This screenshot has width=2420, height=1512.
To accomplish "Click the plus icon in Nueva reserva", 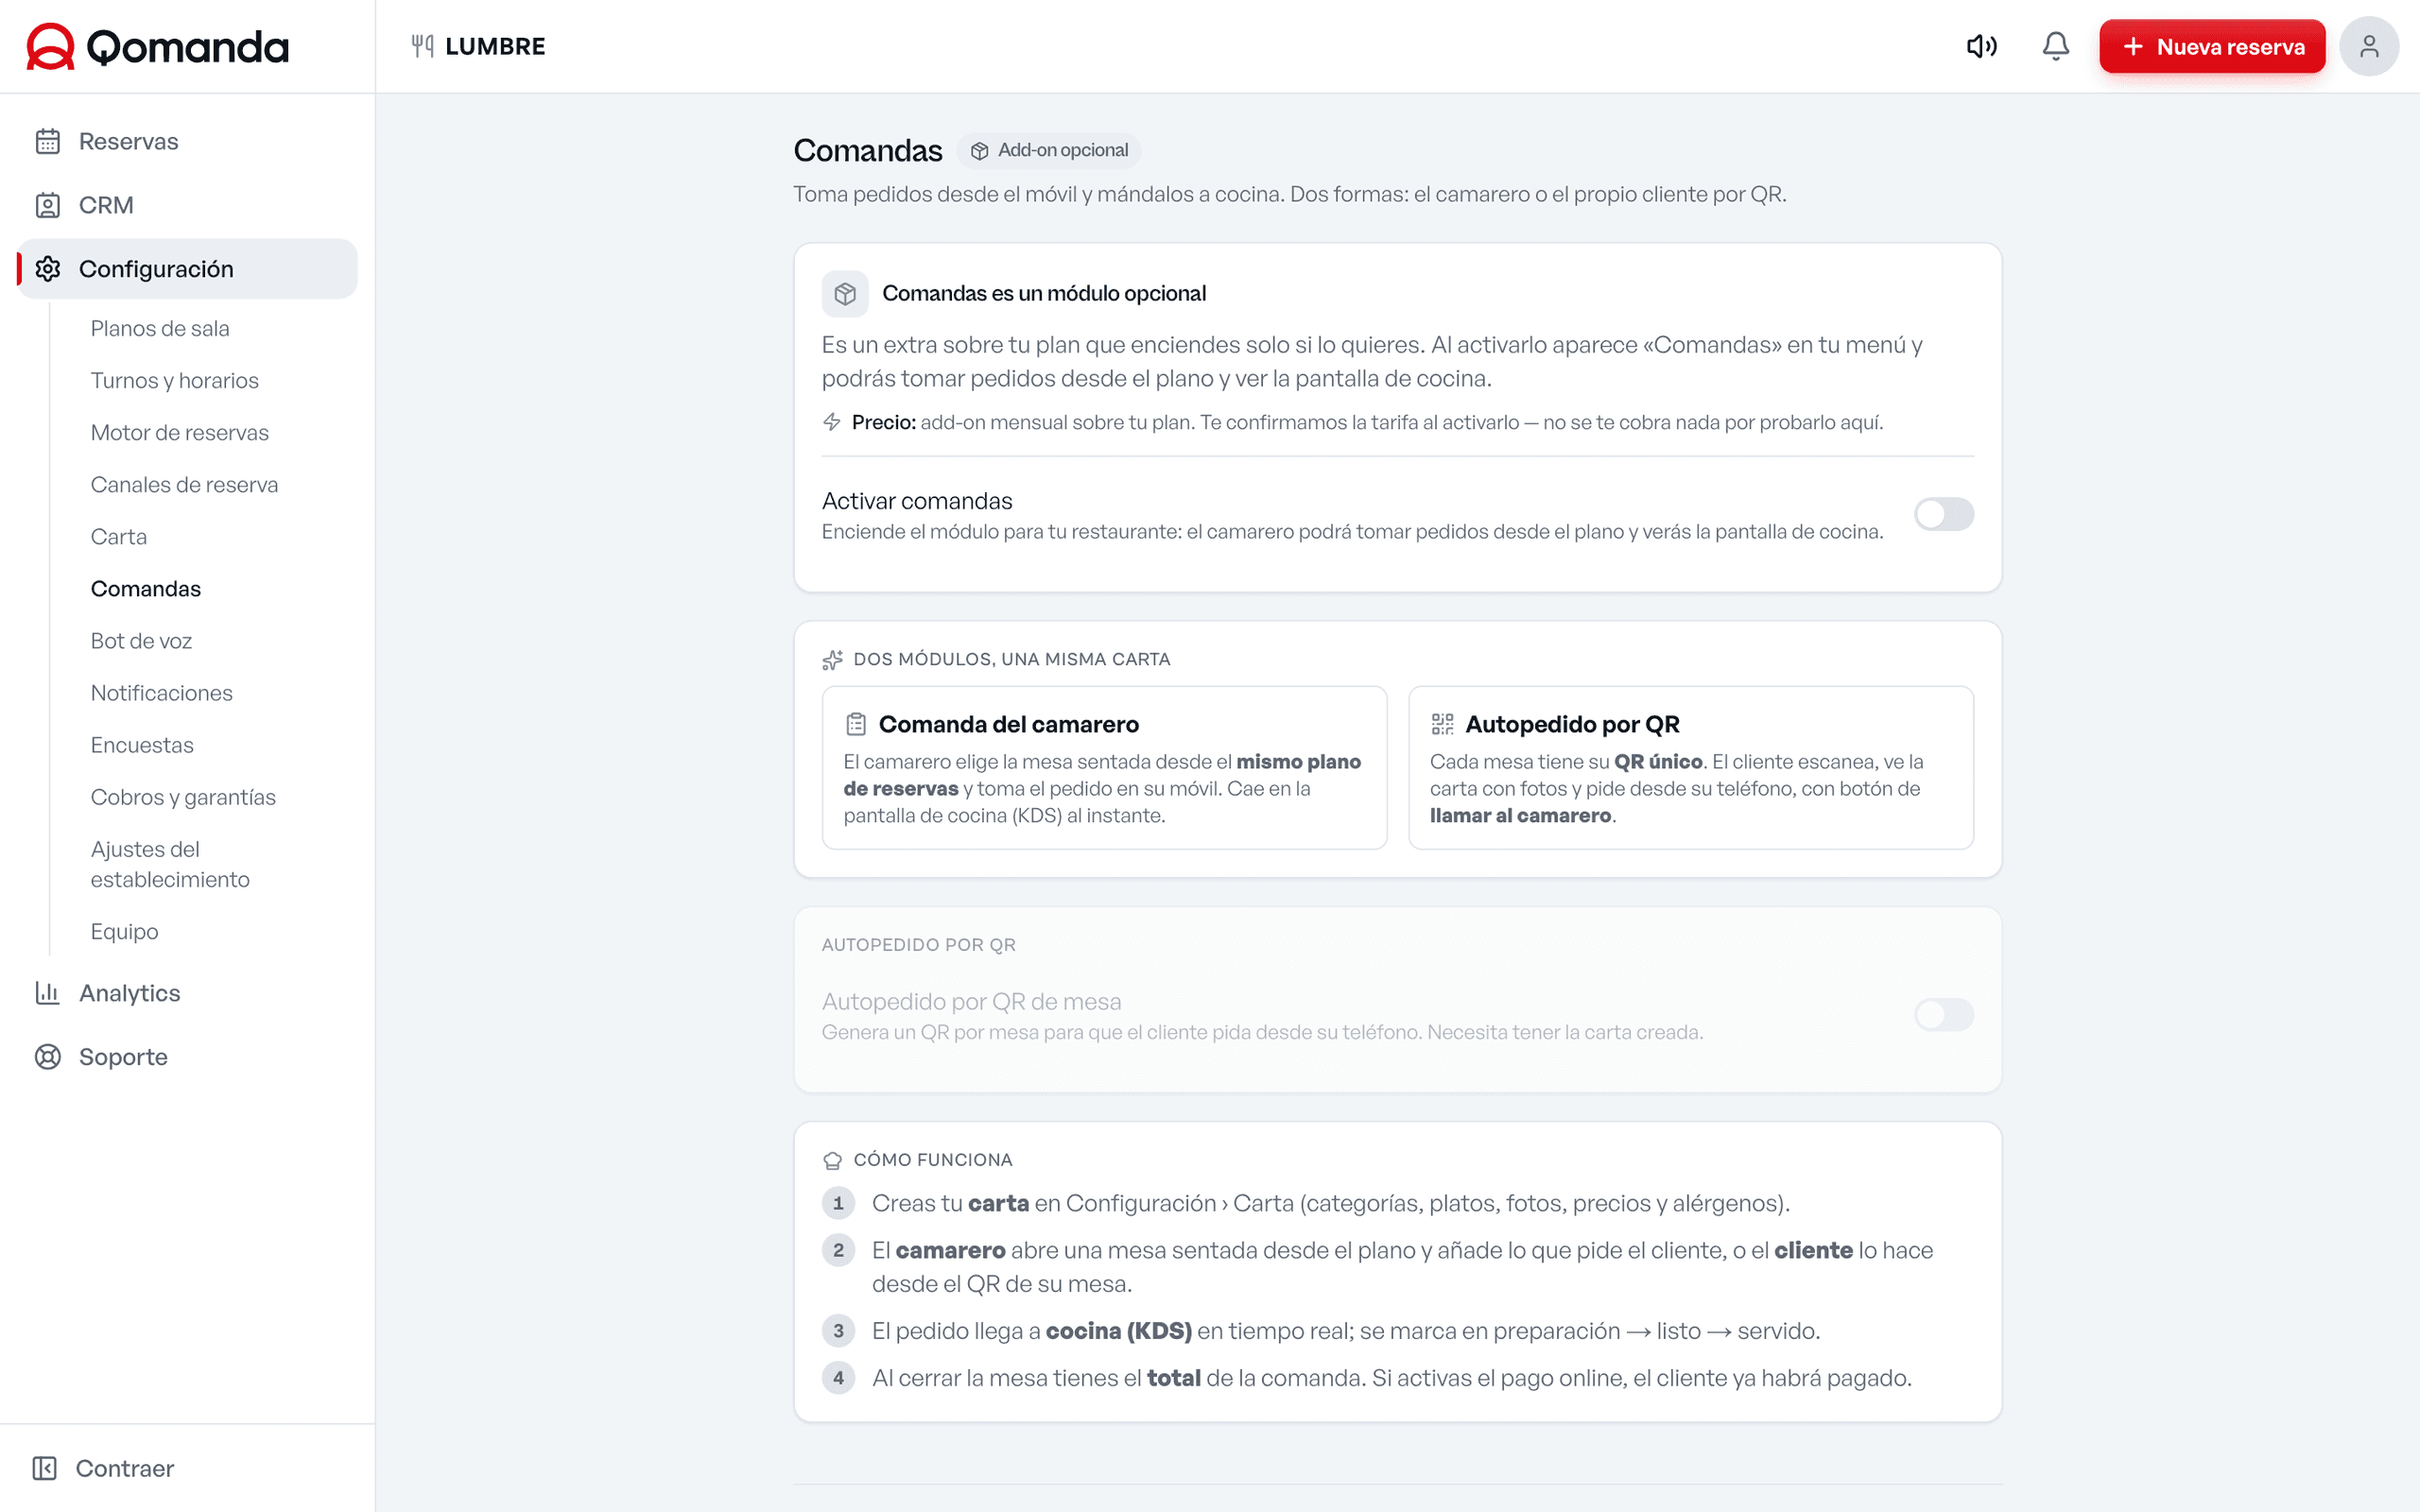I will click(x=2133, y=46).
